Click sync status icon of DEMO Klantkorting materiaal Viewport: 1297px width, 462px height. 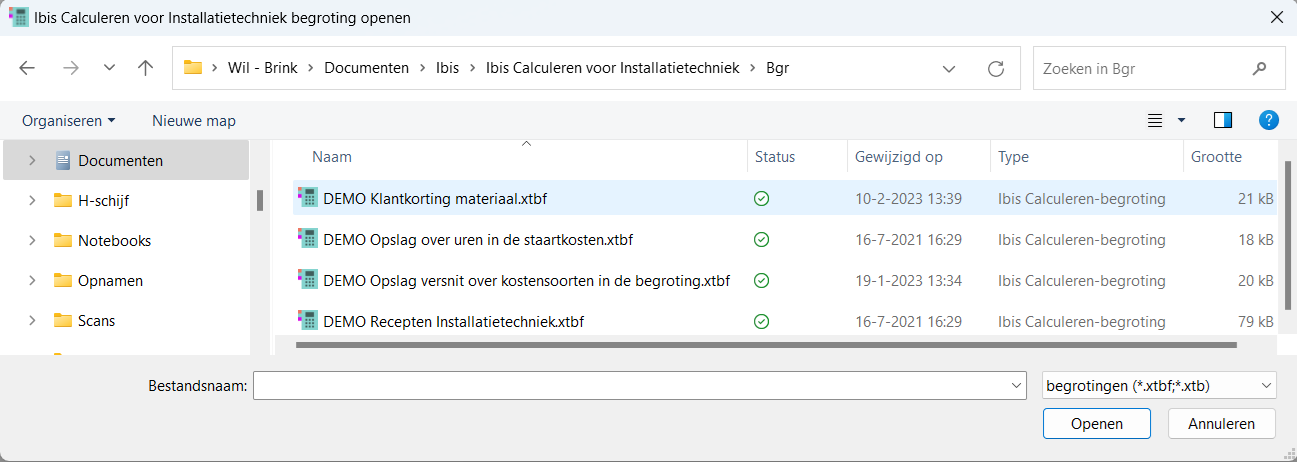762,199
